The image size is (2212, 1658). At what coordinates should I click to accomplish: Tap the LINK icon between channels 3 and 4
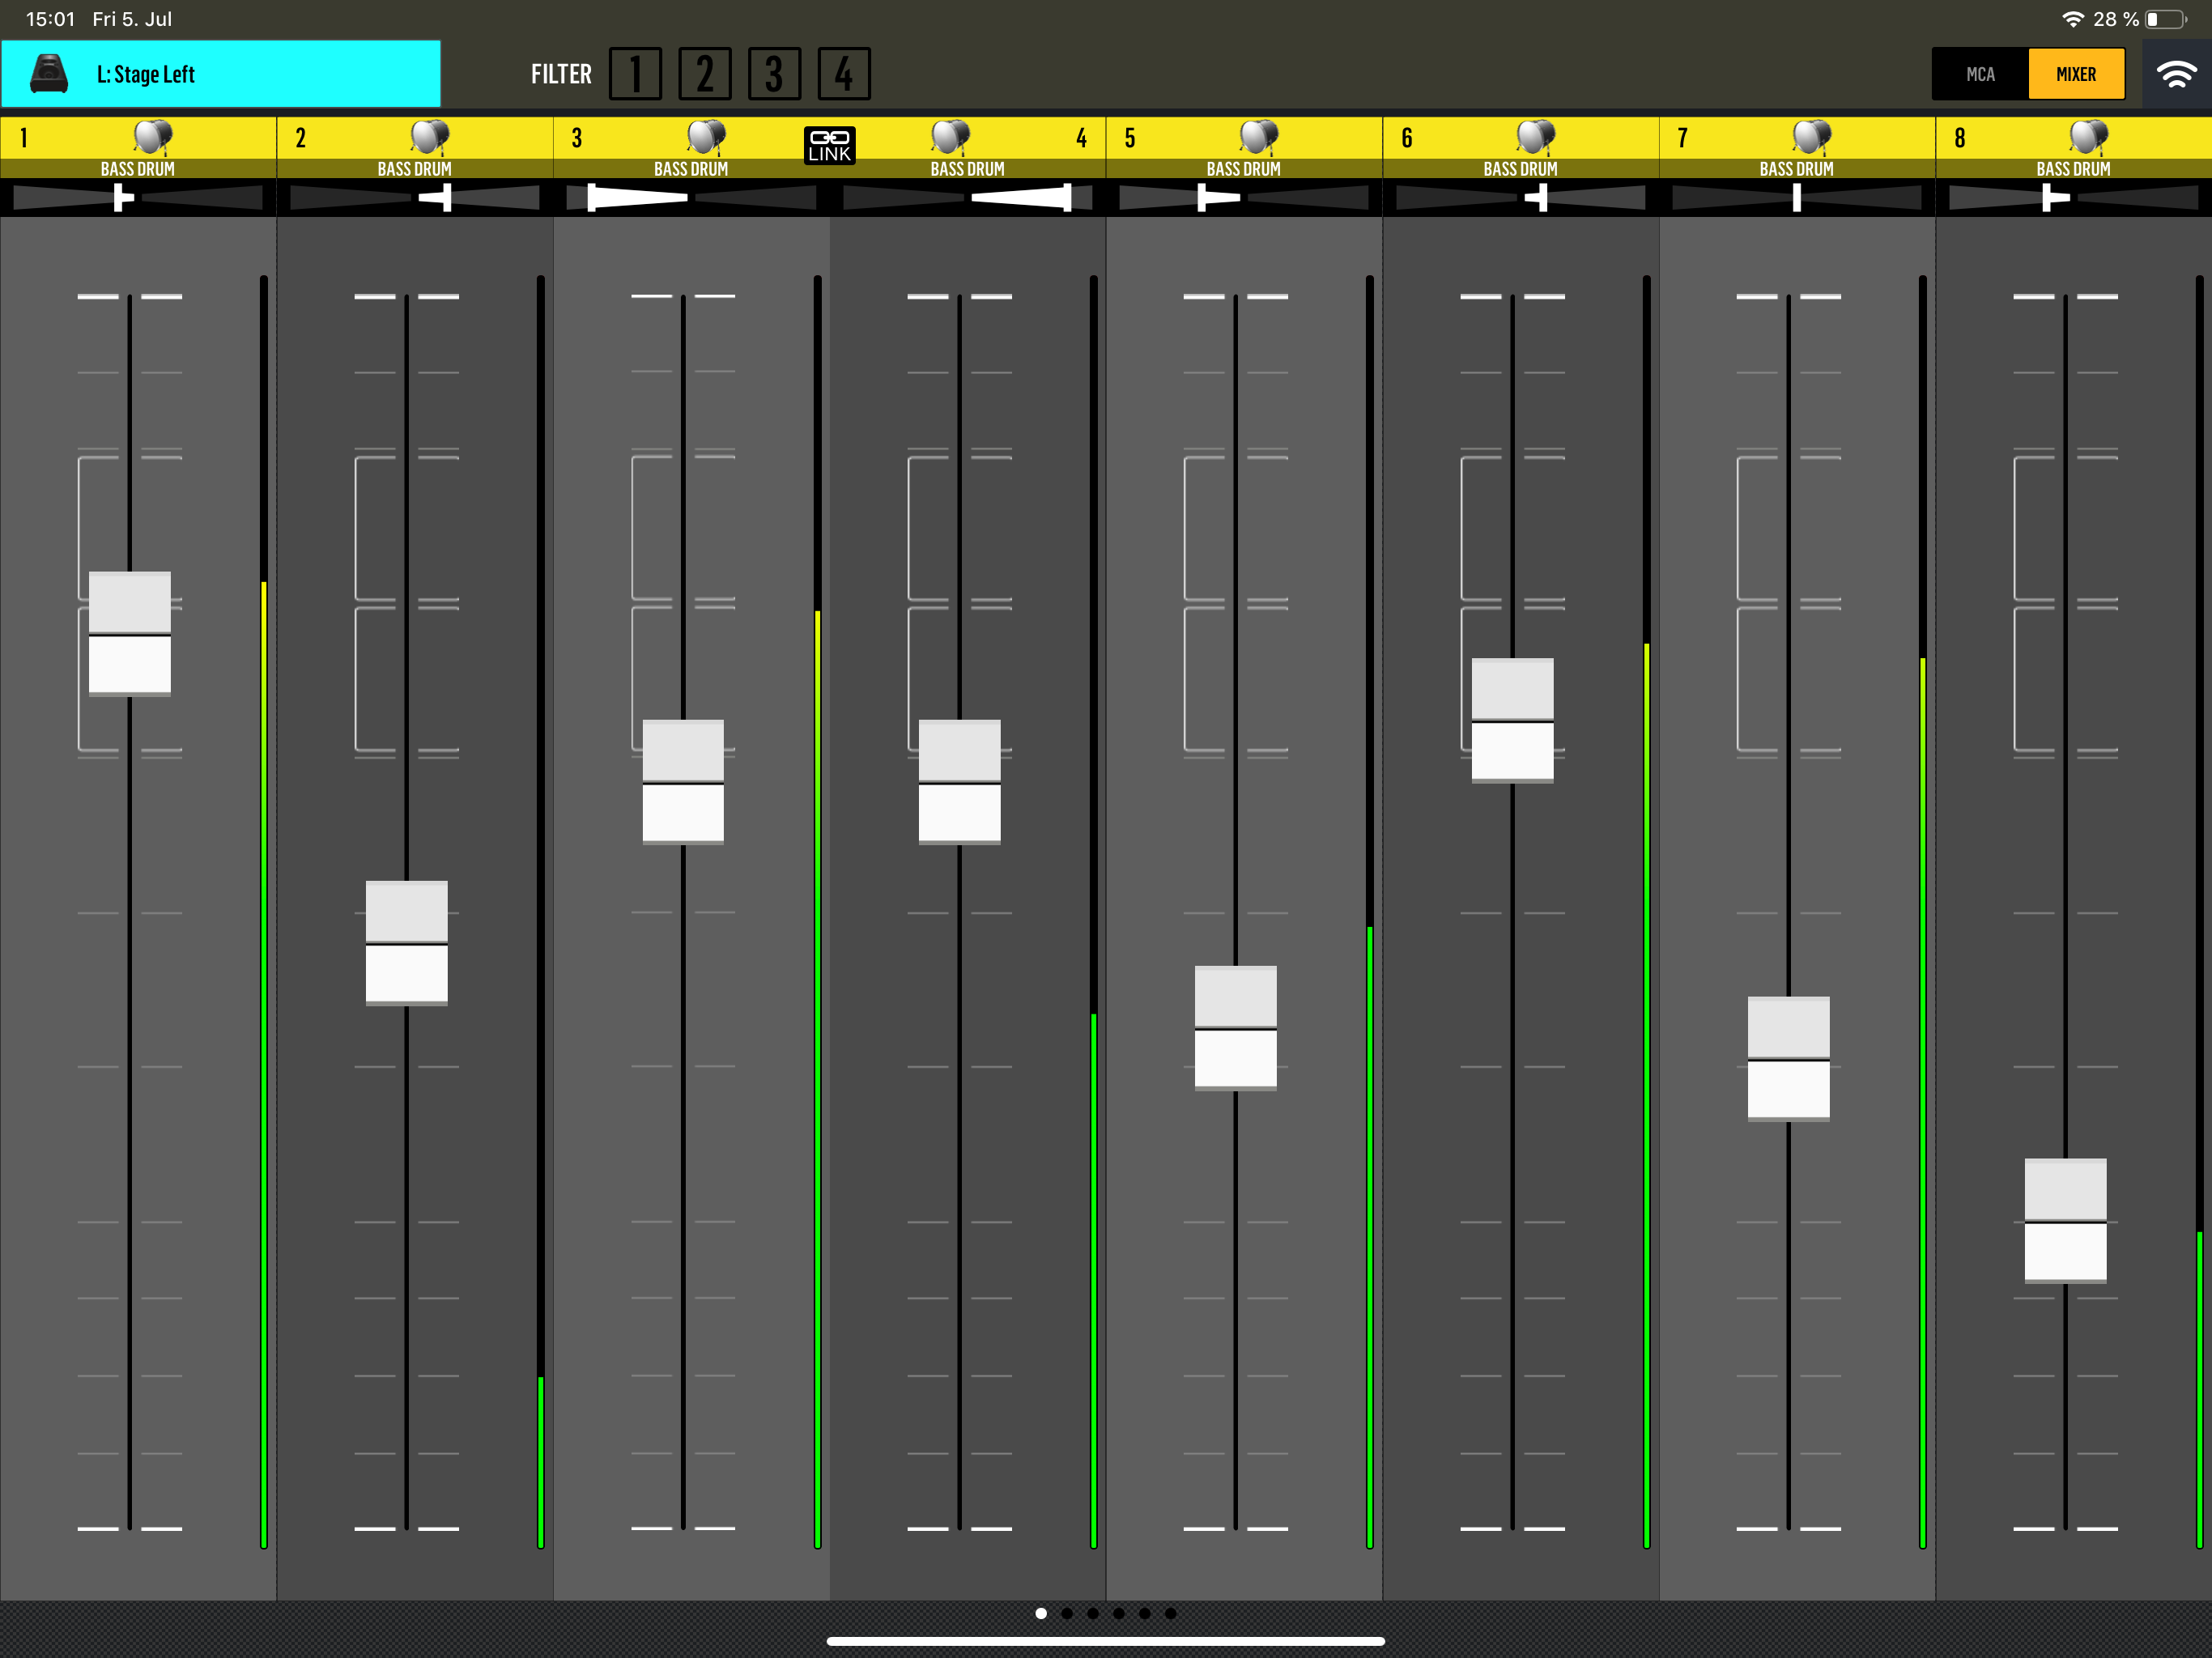(x=829, y=145)
